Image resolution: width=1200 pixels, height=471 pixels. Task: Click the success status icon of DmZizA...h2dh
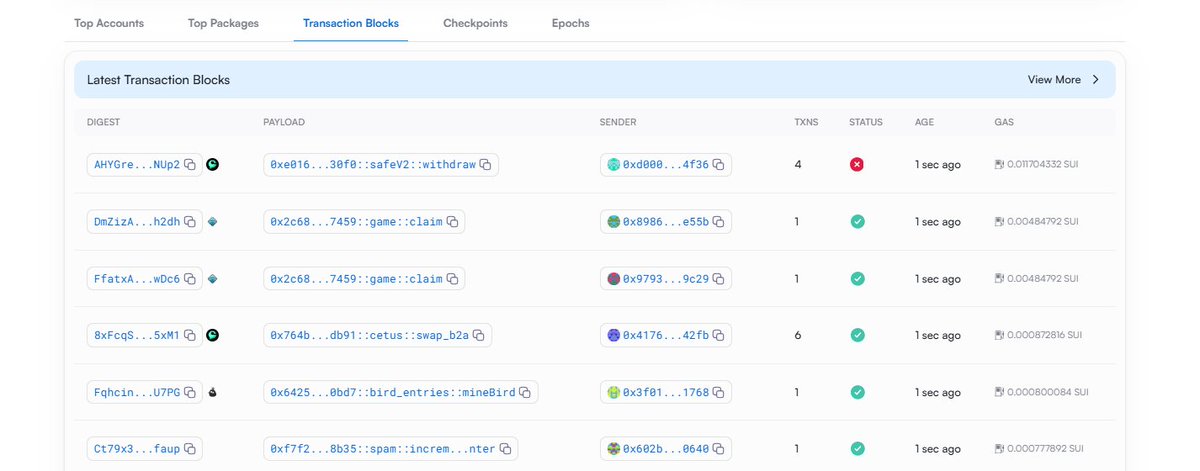pyautogui.click(x=857, y=221)
